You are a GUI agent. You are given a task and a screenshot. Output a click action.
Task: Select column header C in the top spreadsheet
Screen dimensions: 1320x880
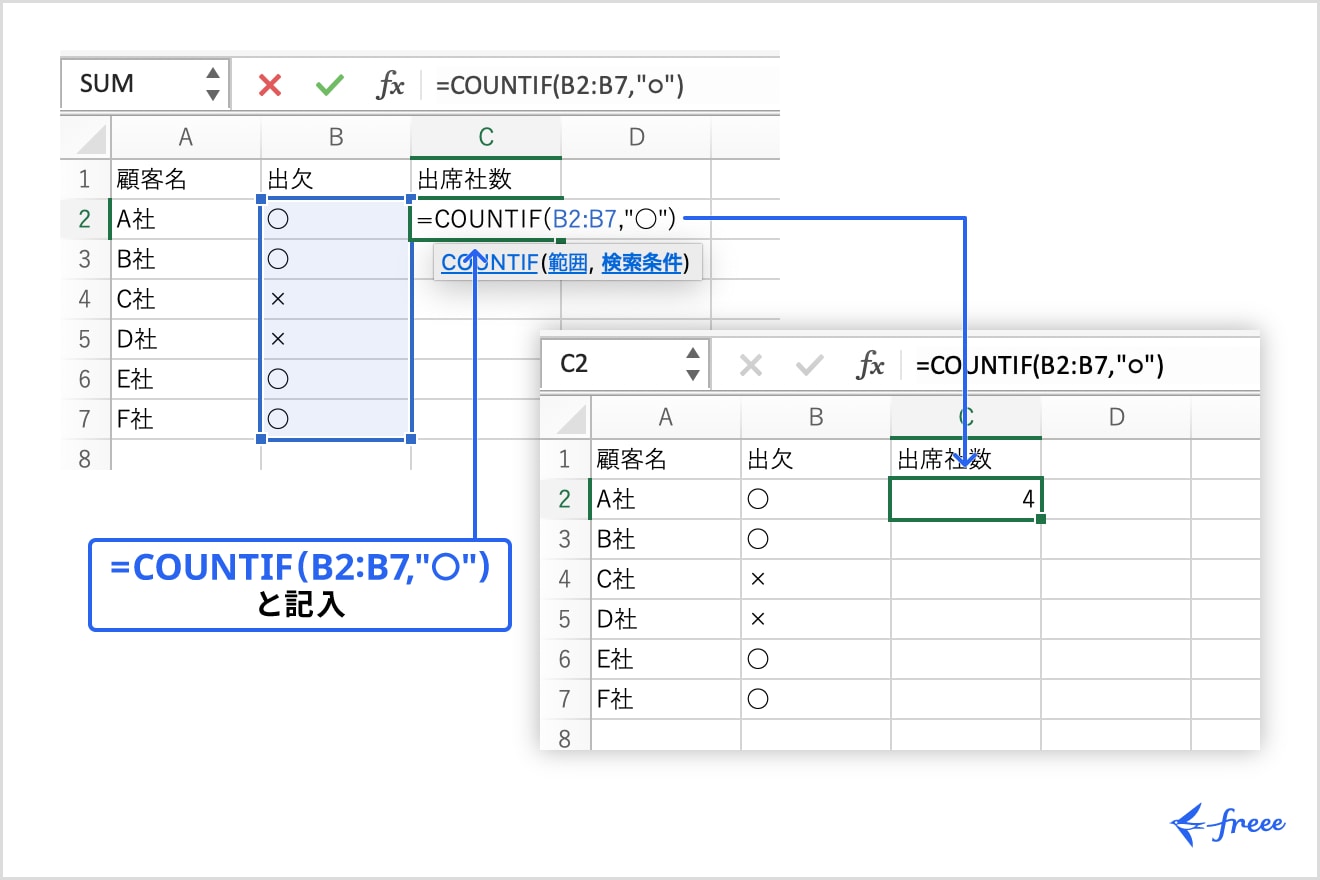point(486,137)
